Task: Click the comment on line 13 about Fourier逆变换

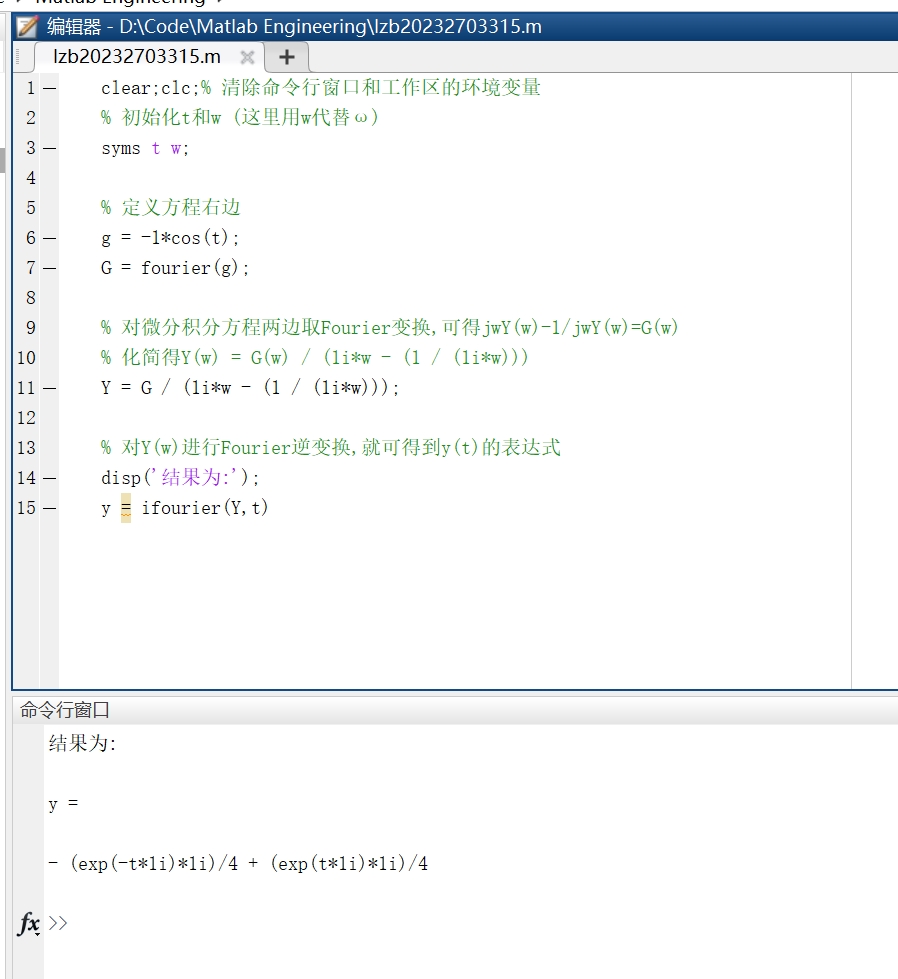Action: point(331,448)
